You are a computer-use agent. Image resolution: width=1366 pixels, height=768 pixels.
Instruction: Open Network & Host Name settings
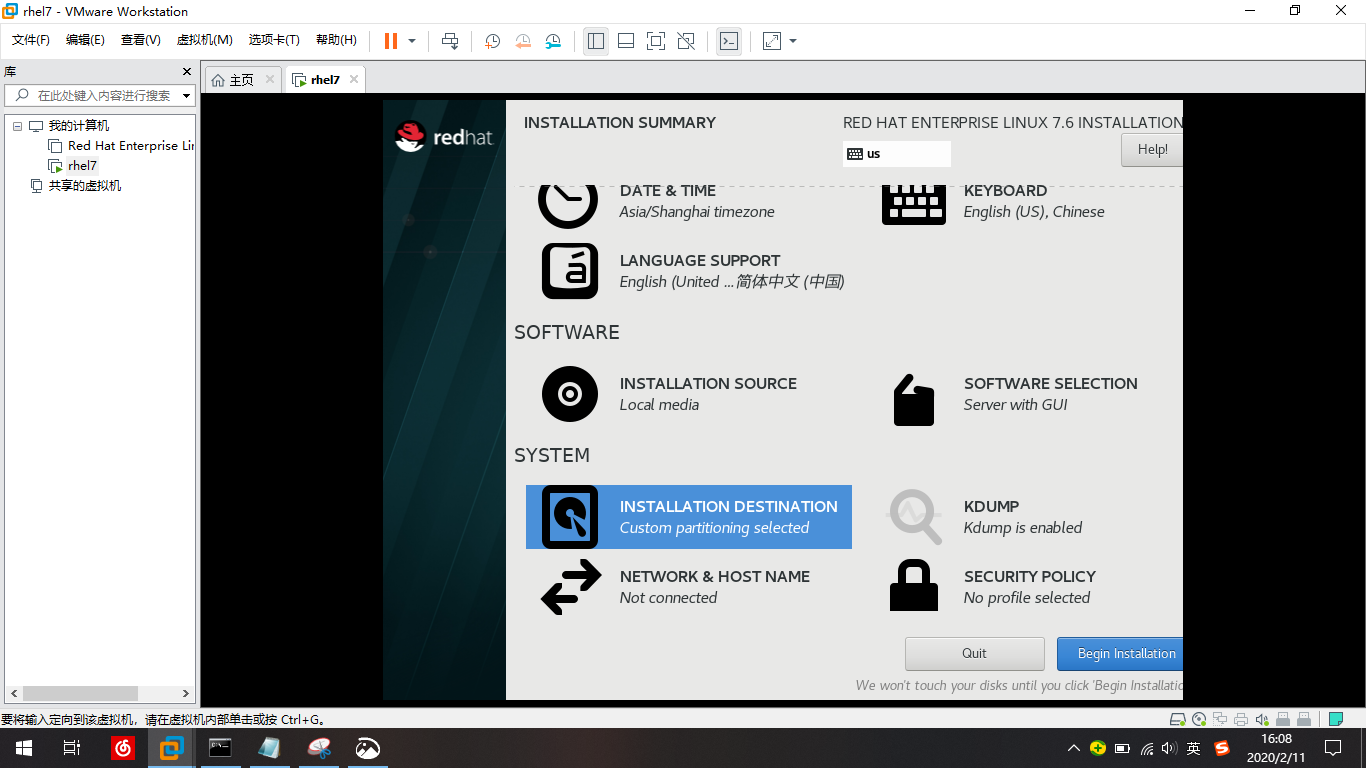tap(676, 587)
